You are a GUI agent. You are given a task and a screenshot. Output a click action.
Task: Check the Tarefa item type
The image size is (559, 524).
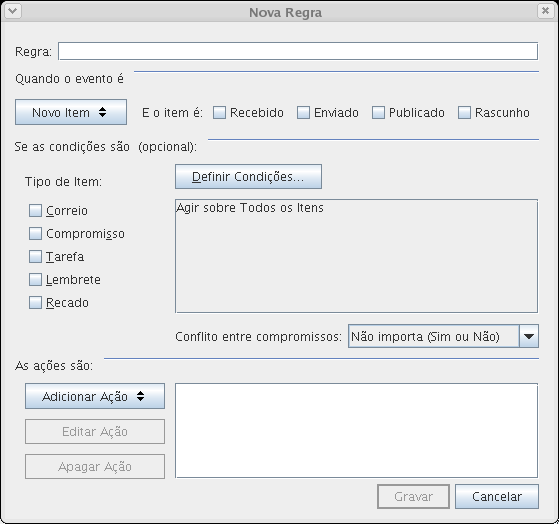point(35,257)
